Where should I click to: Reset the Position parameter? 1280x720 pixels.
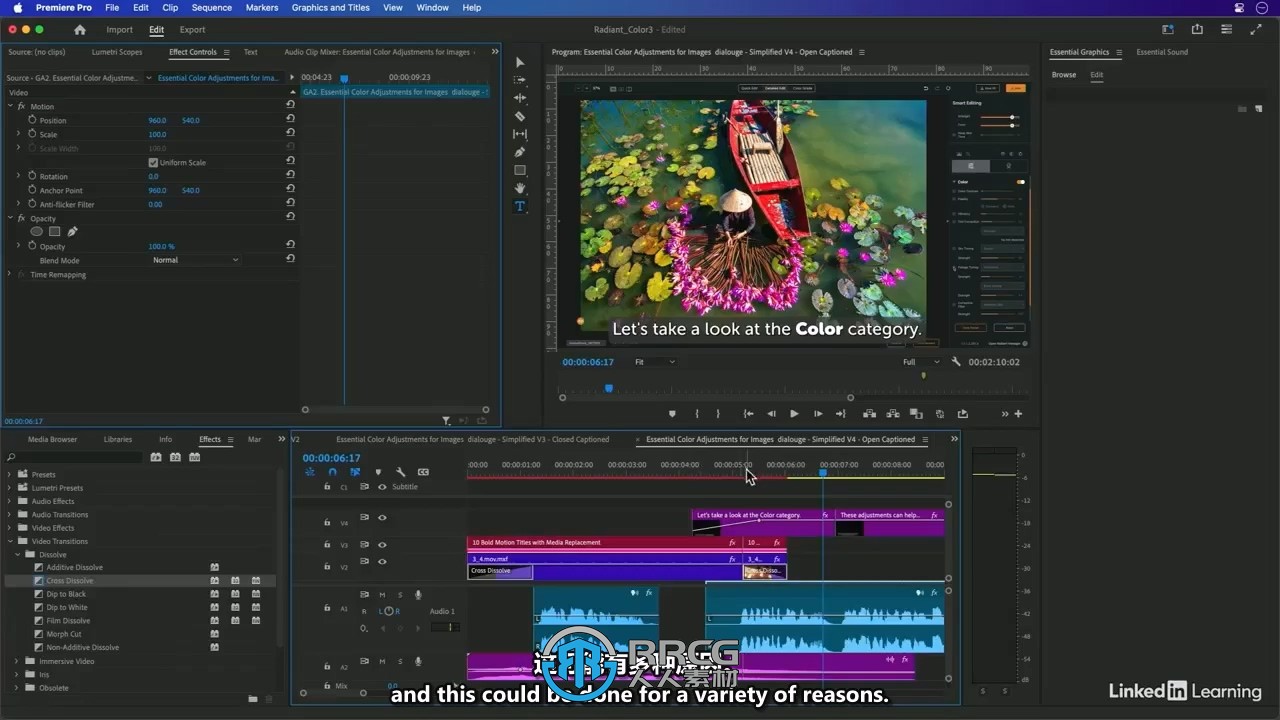[x=290, y=120]
